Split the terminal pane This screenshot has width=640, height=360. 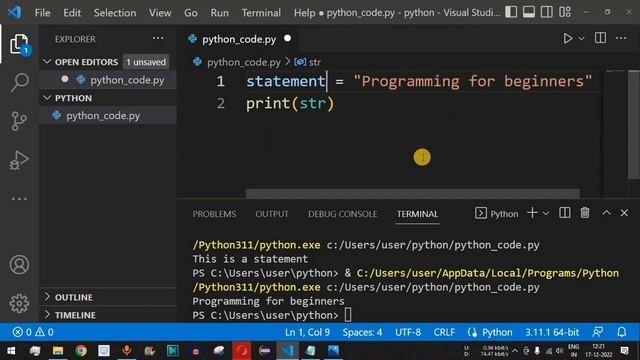[565, 213]
